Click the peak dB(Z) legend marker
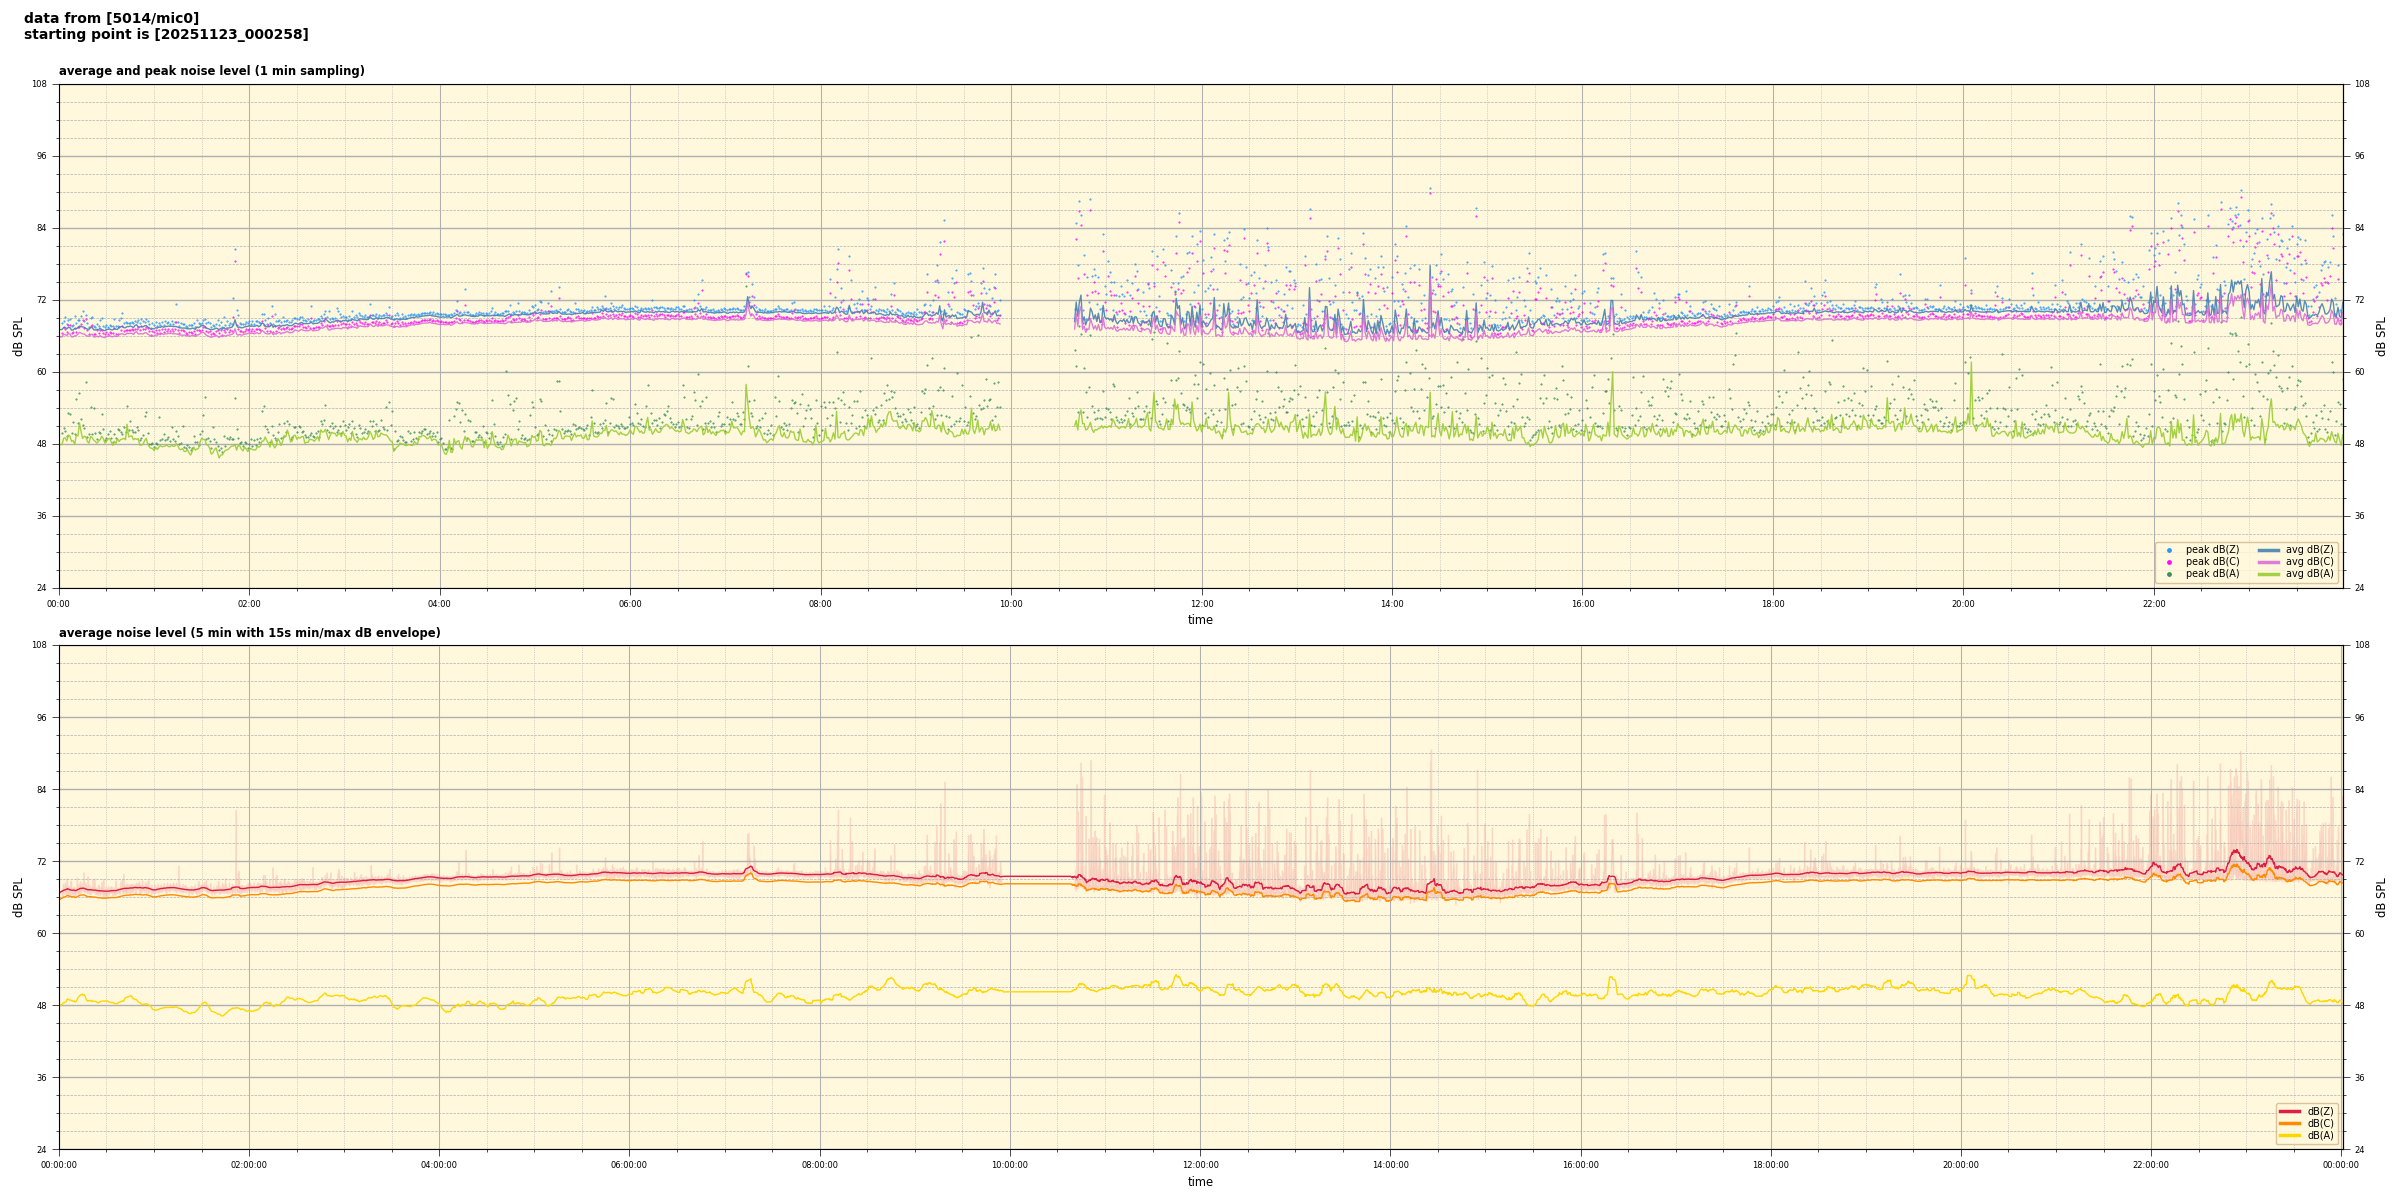 [2169, 550]
